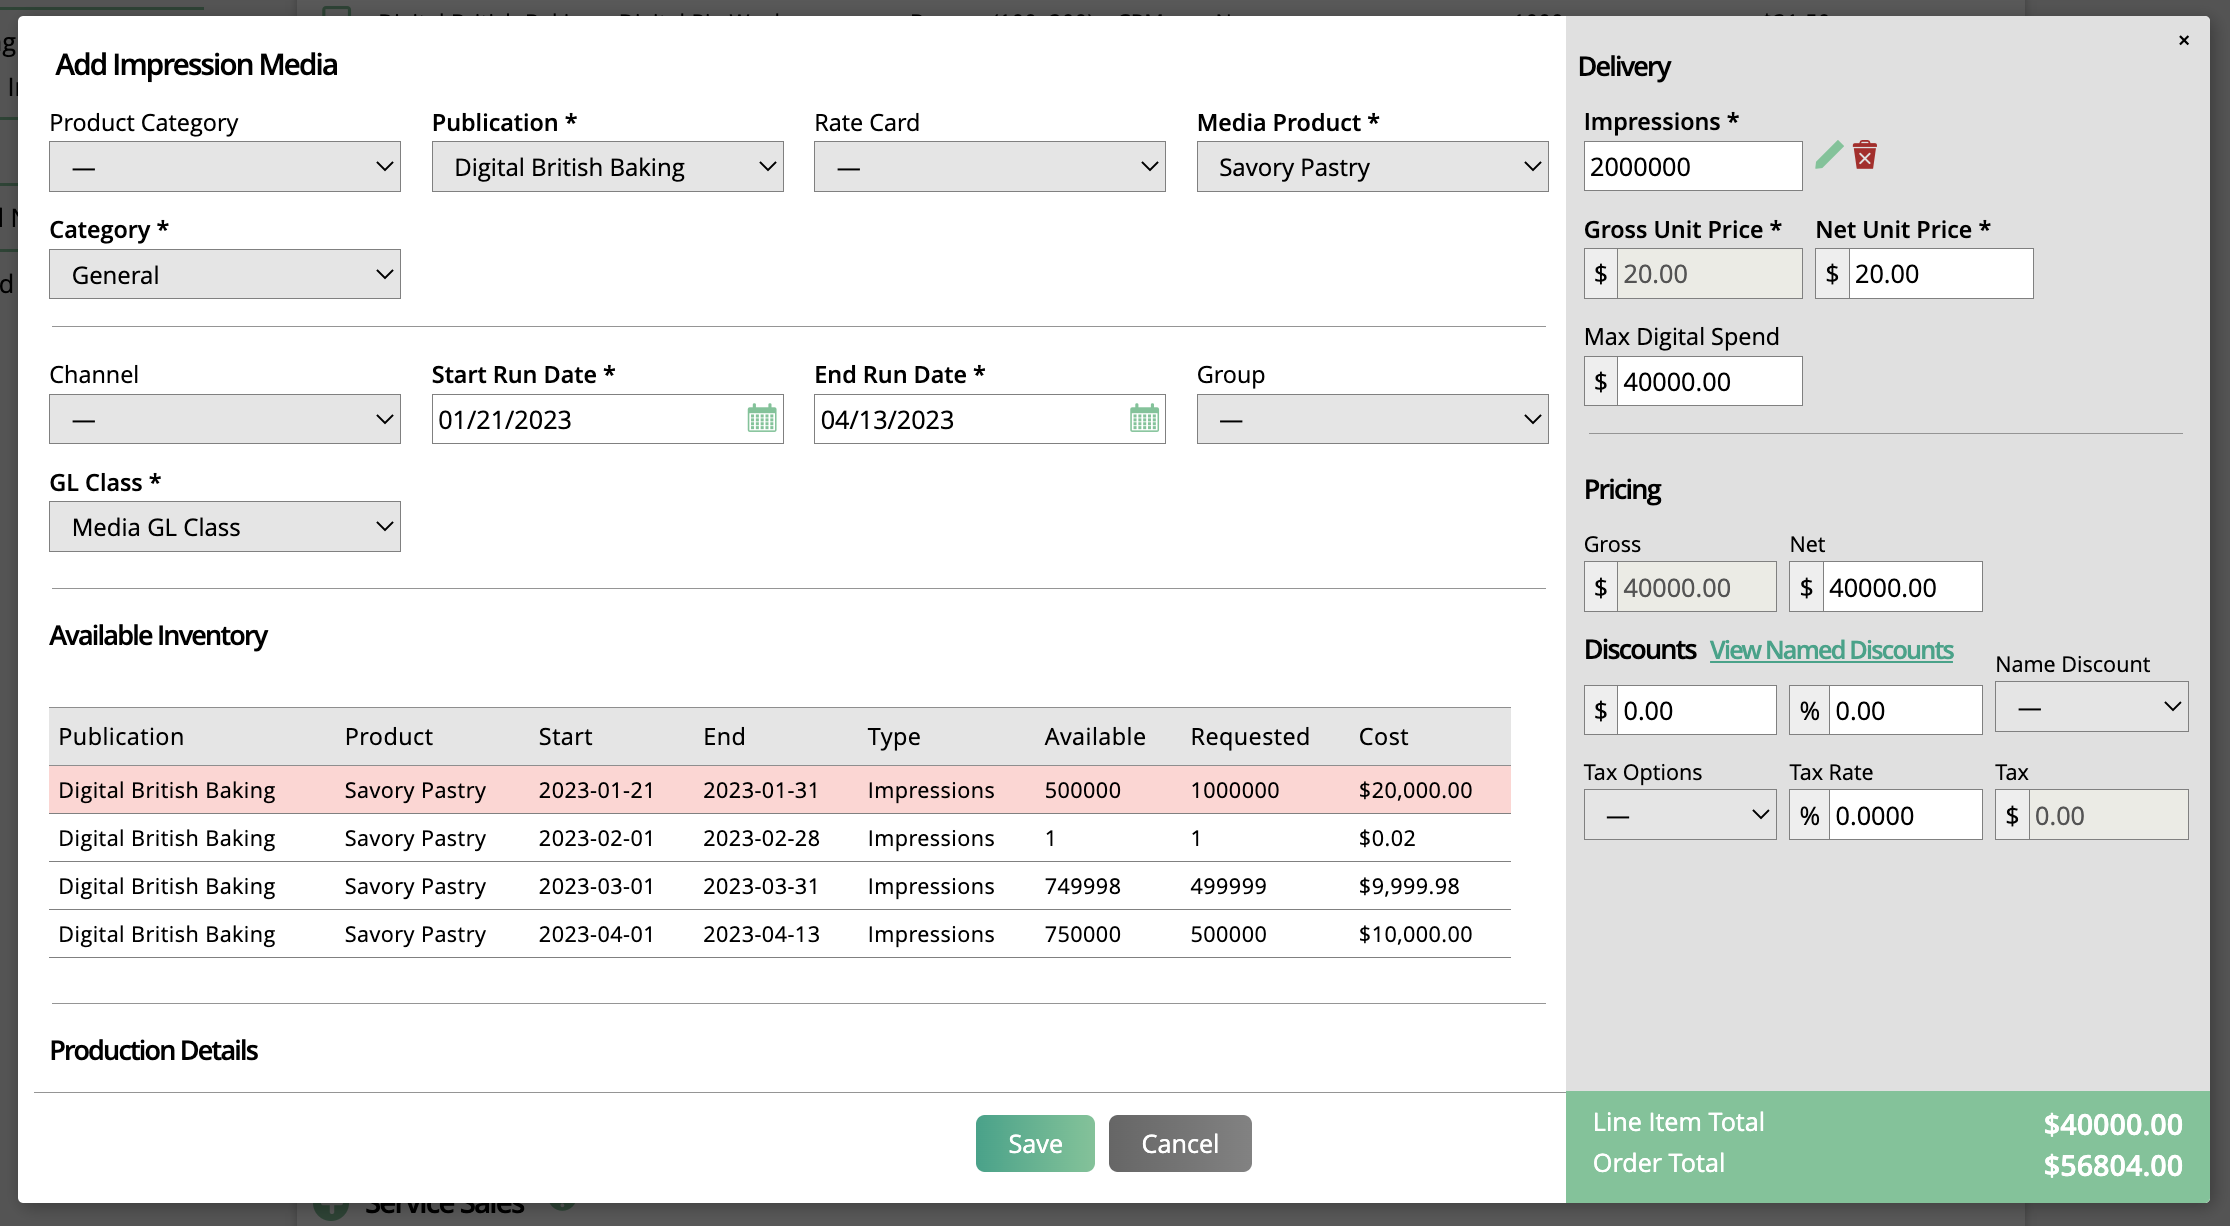Click the Gross pricing field
The image size is (2230, 1226).
(1696, 587)
